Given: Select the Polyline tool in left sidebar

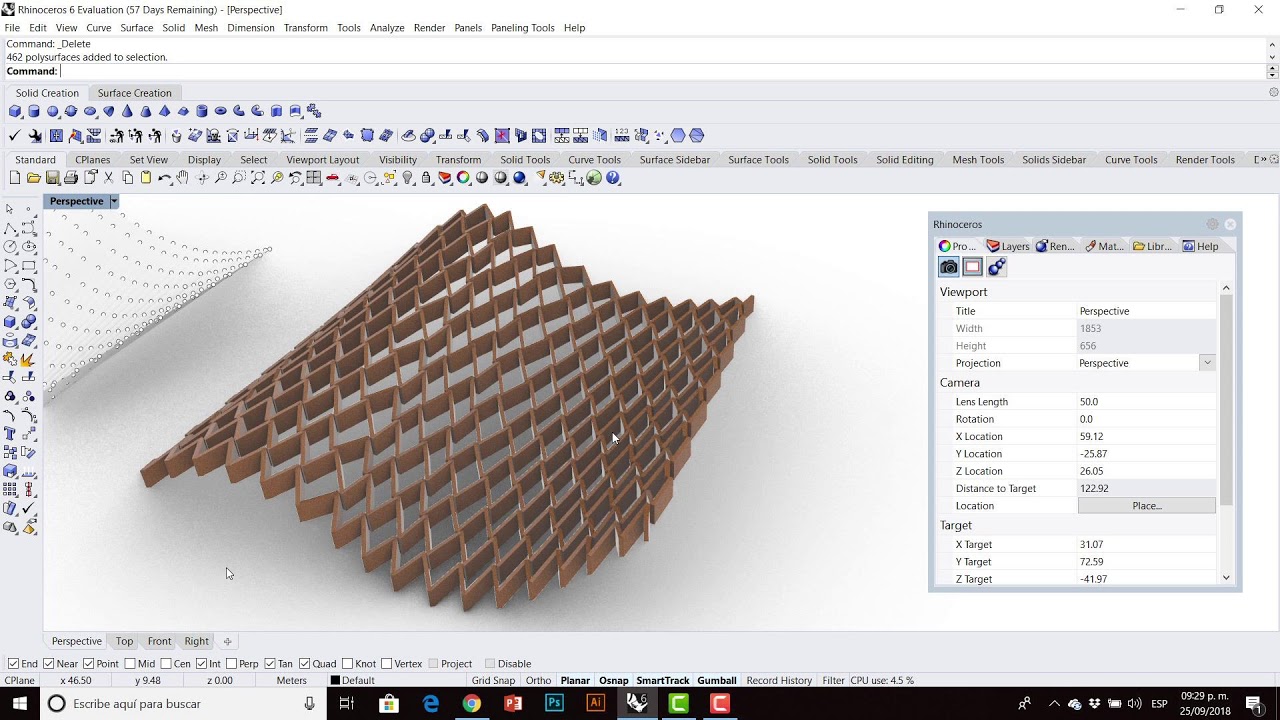Looking at the screenshot, I should pos(10,229).
